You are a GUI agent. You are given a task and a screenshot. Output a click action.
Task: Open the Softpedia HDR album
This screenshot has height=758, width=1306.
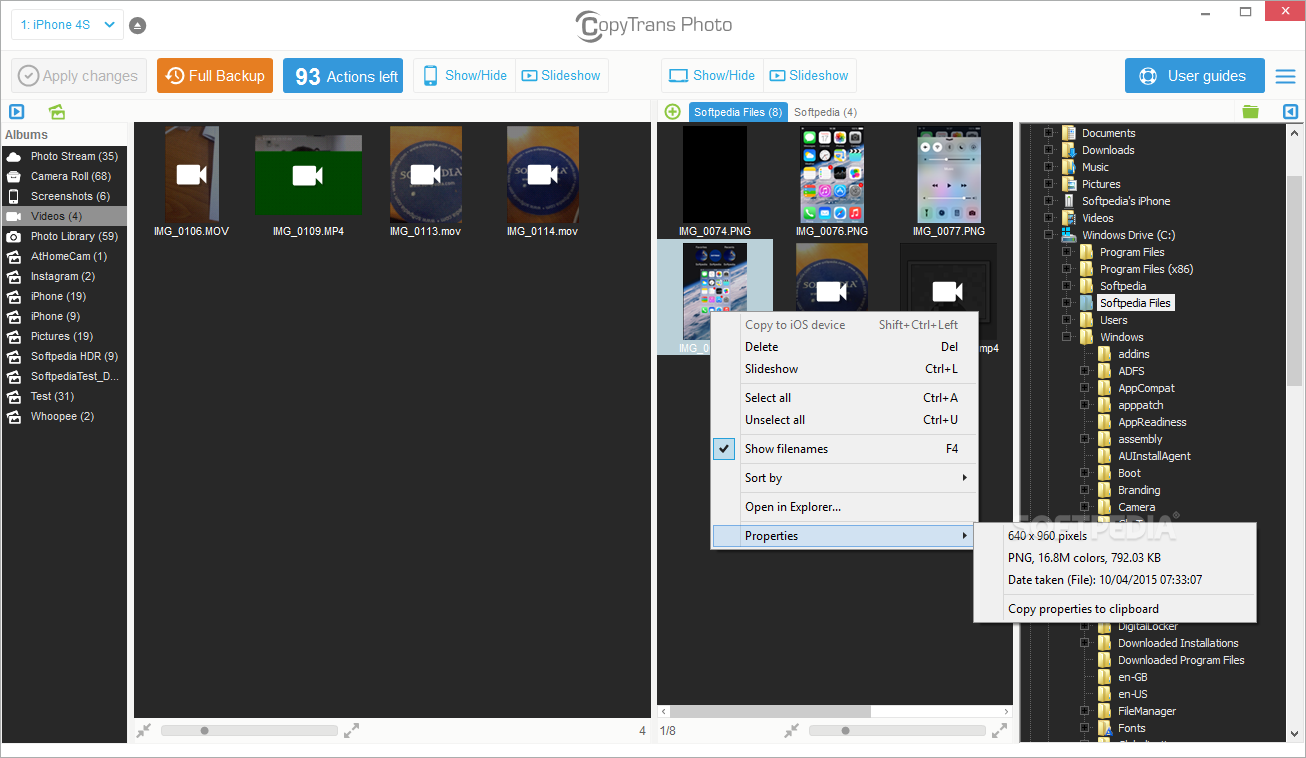pyautogui.click(x=64, y=356)
